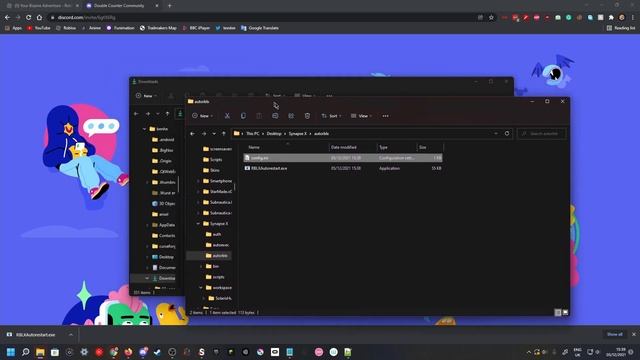Open the Funimation bookmark

coord(120,28)
